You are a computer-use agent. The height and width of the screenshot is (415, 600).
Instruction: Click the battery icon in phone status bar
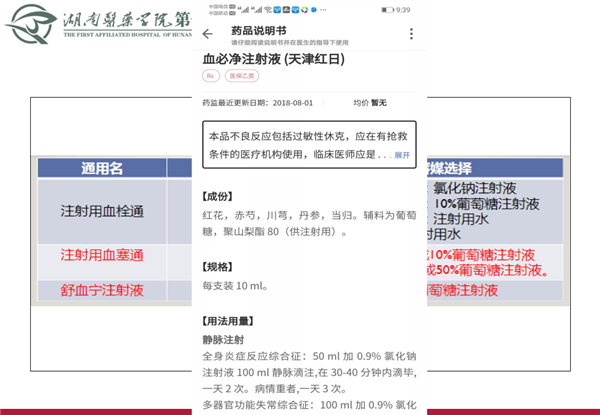click(x=387, y=10)
